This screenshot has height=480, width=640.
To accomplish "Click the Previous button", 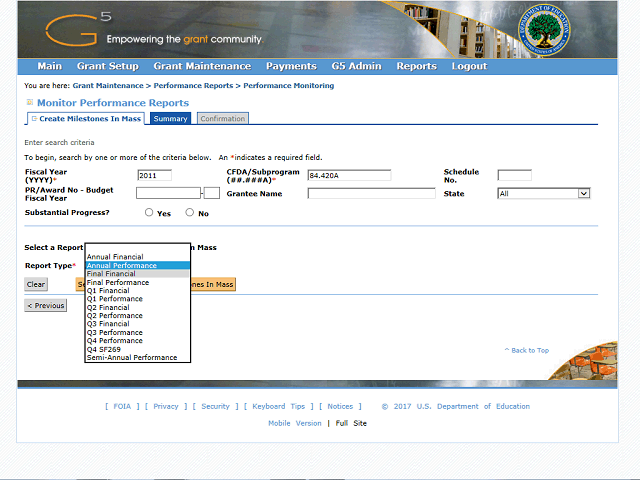I will pyautogui.click(x=46, y=306).
